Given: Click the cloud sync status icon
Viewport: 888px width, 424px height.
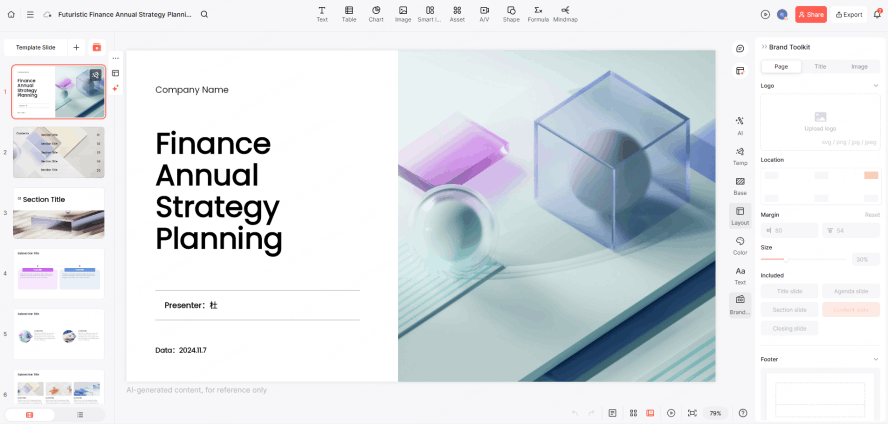Looking at the screenshot, I should 48,15.
